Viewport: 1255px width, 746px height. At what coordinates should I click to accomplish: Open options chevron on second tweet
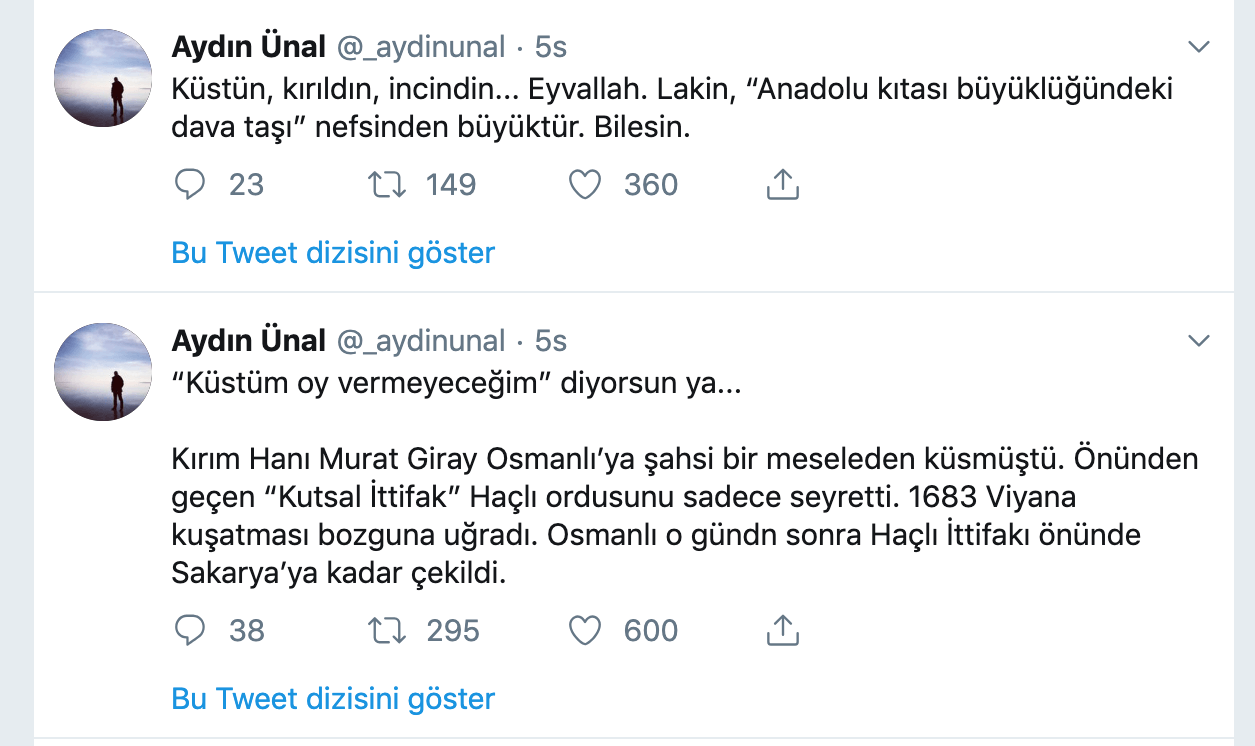[1198, 342]
